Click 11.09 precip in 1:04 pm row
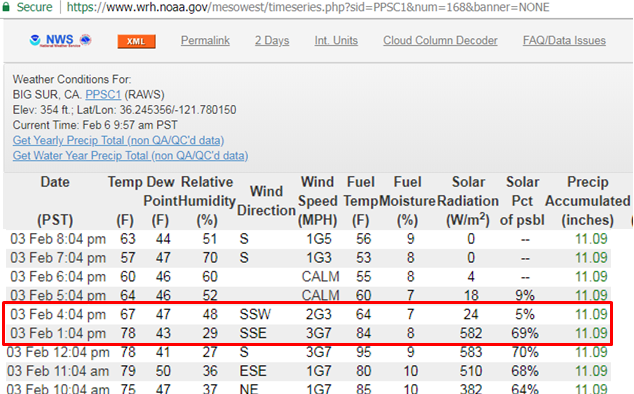 [x=591, y=333]
